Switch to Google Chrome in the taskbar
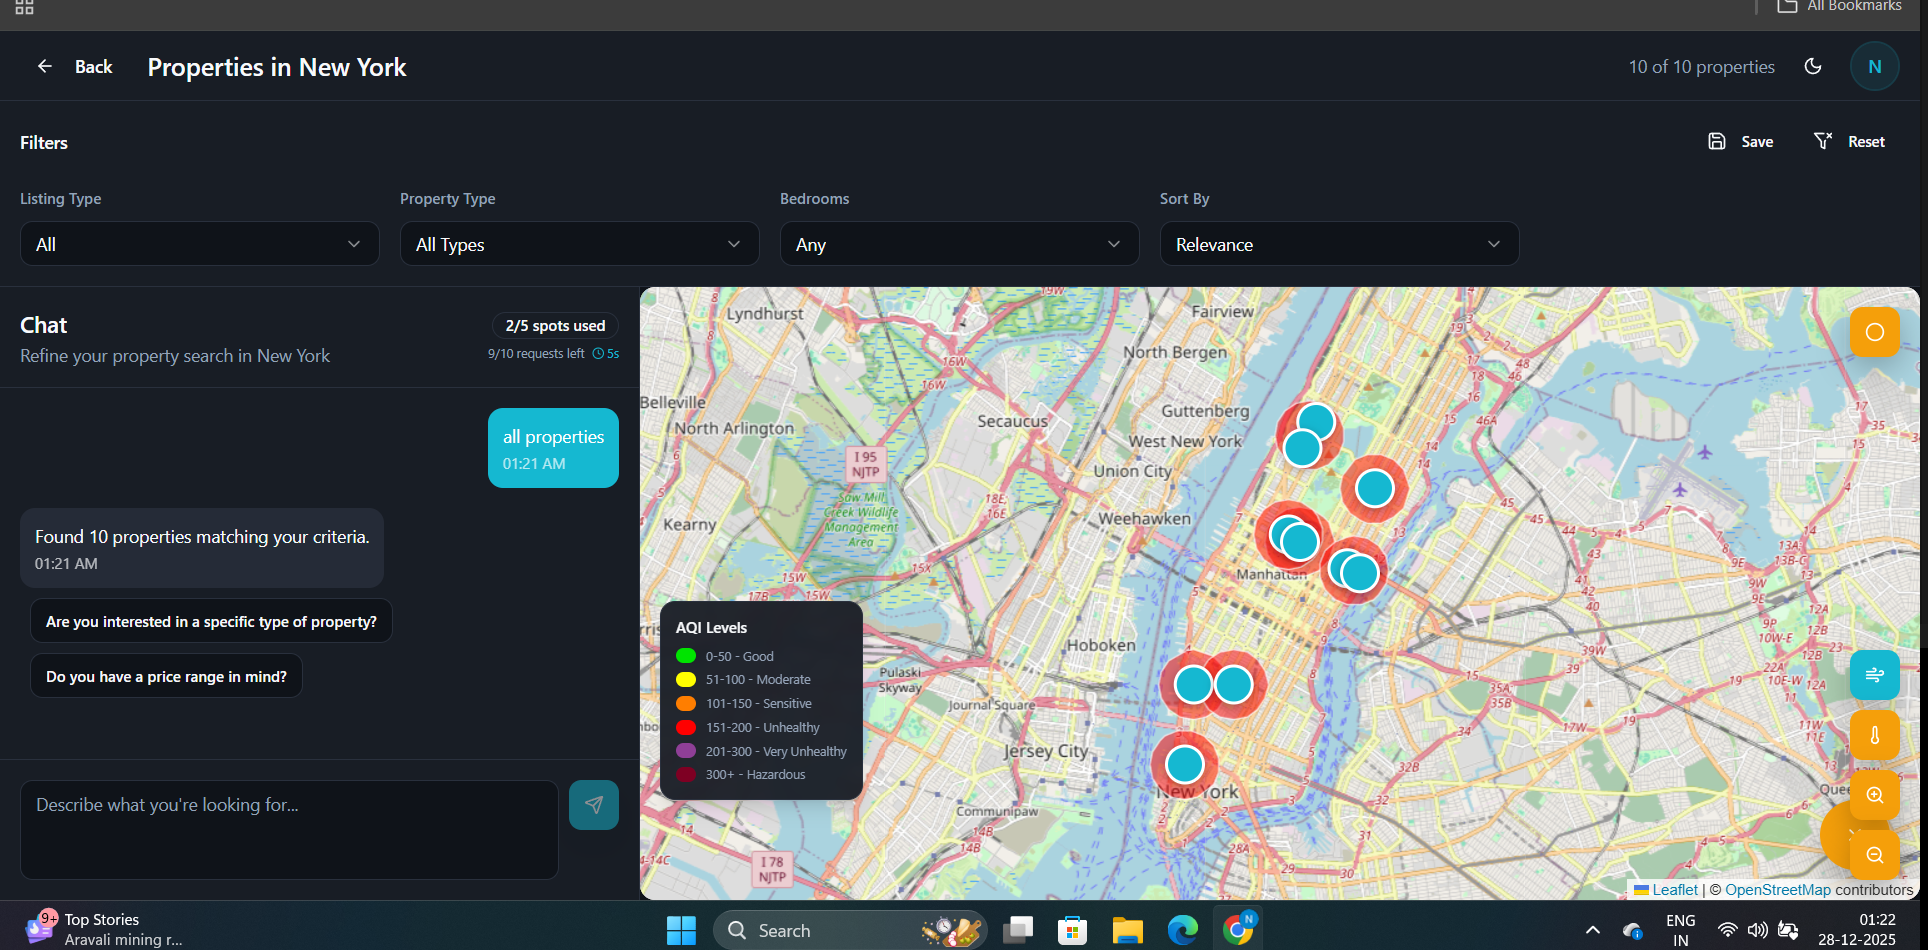The image size is (1928, 950). coord(1238,930)
